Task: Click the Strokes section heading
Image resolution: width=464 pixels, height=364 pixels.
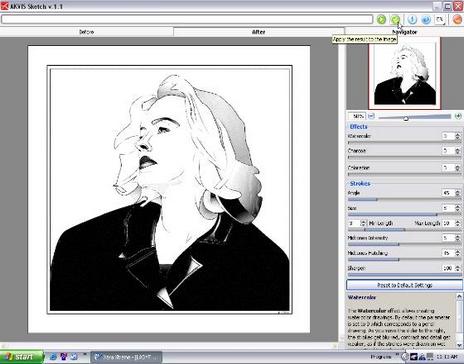Action: click(x=360, y=184)
